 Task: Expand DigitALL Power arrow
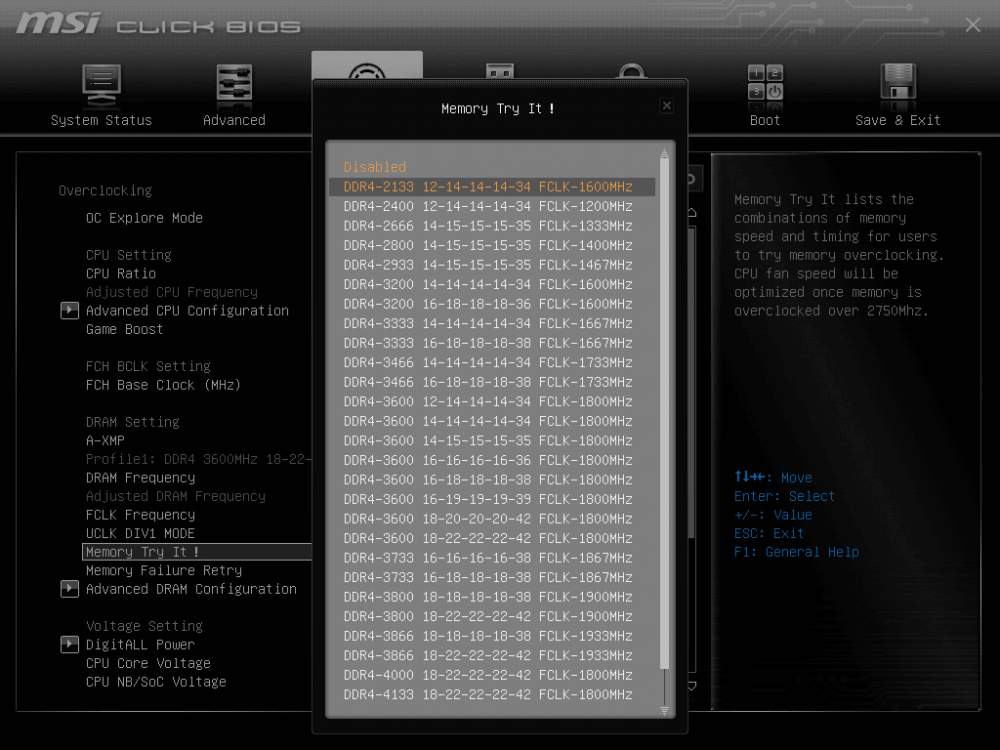69,644
